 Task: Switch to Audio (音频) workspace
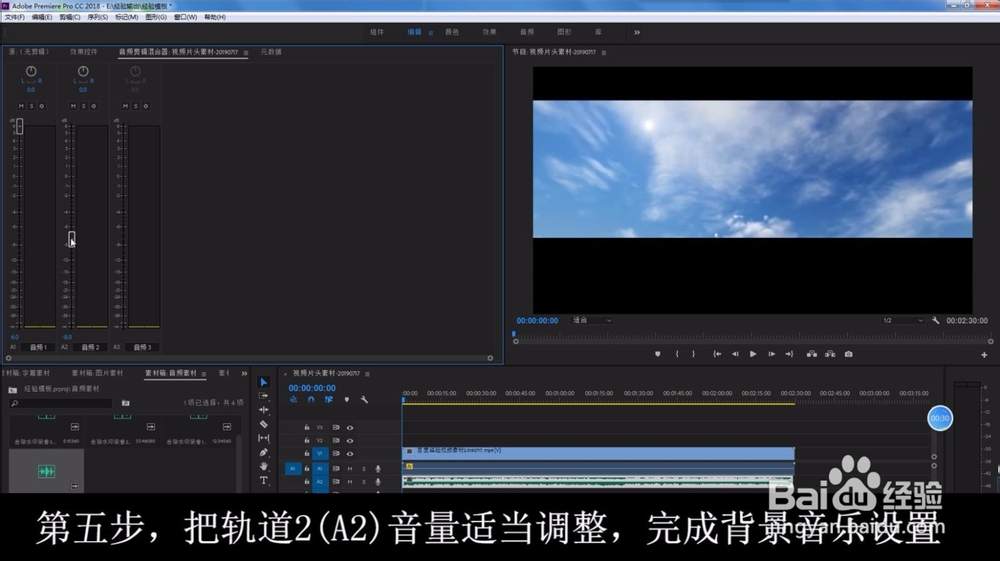[x=527, y=32]
